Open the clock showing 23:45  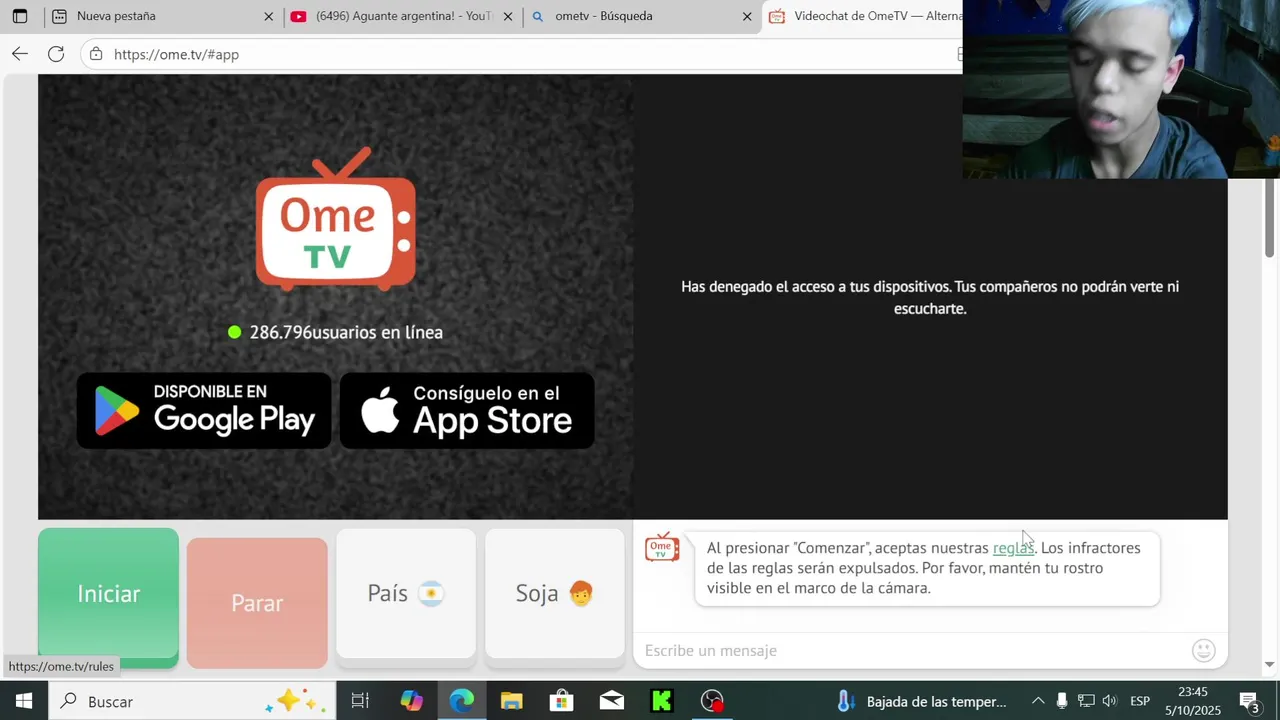coord(1193,701)
